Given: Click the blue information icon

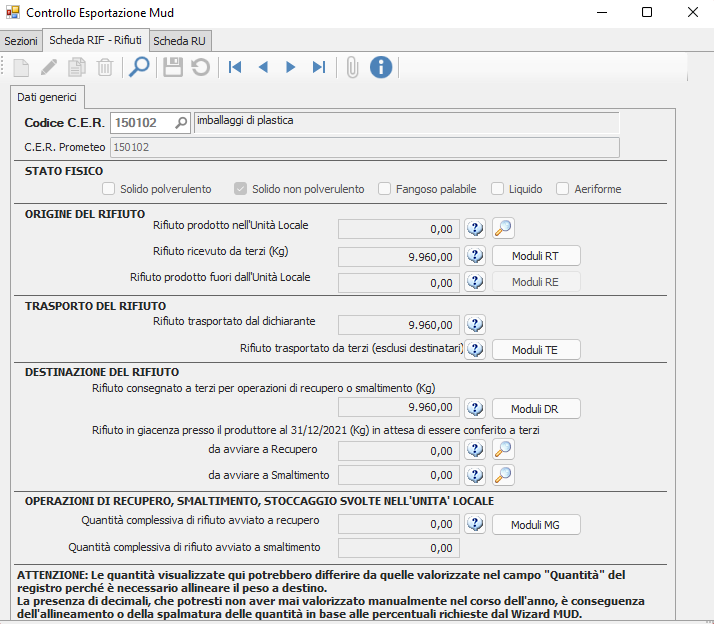Looking at the screenshot, I should click(381, 67).
